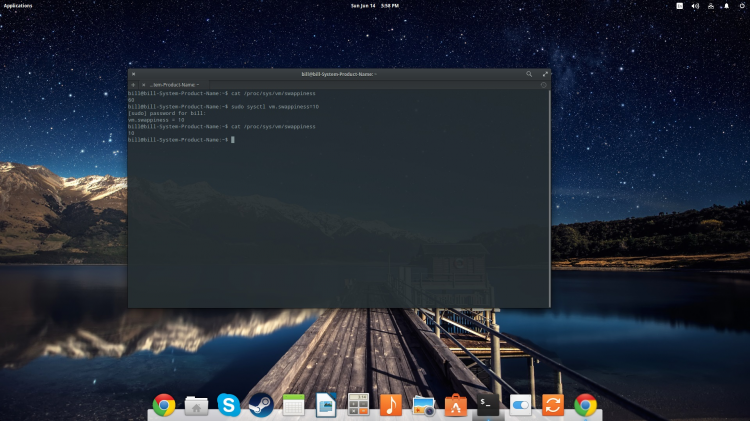Launch Steam from the dock
Image resolution: width=750 pixels, height=421 pixels.
pos(261,405)
